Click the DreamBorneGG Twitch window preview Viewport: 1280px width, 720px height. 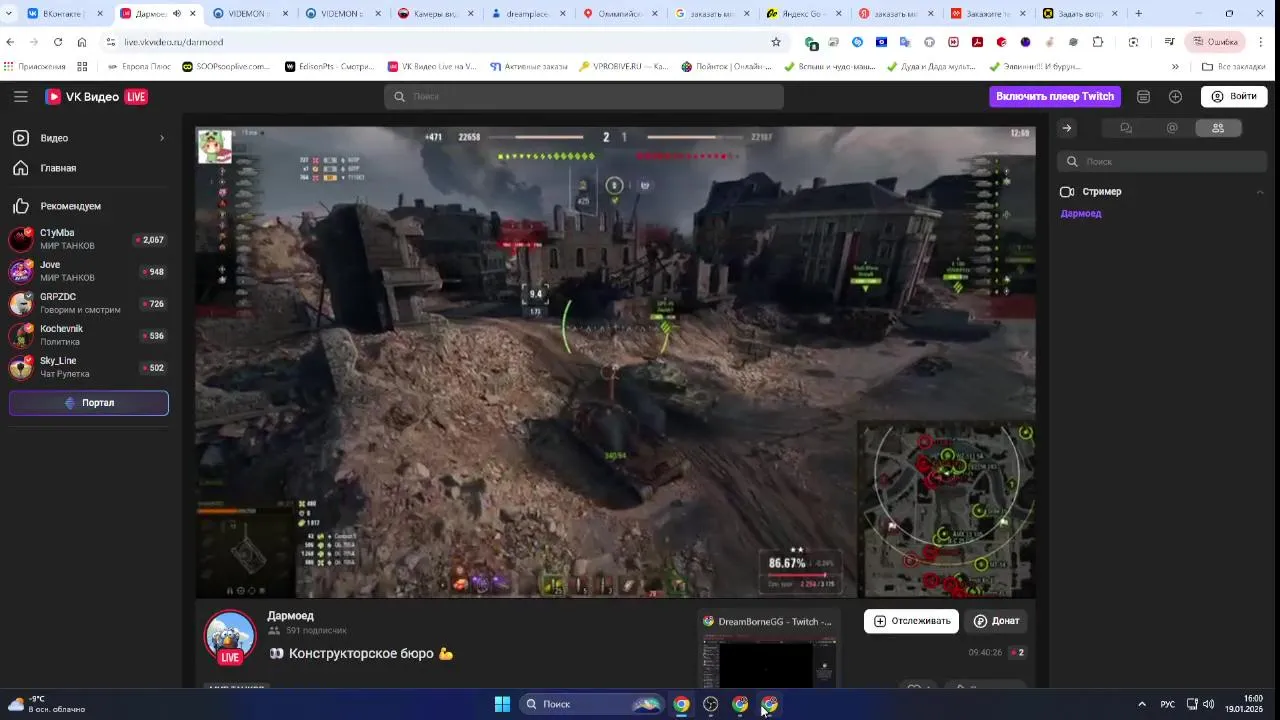pos(768,650)
